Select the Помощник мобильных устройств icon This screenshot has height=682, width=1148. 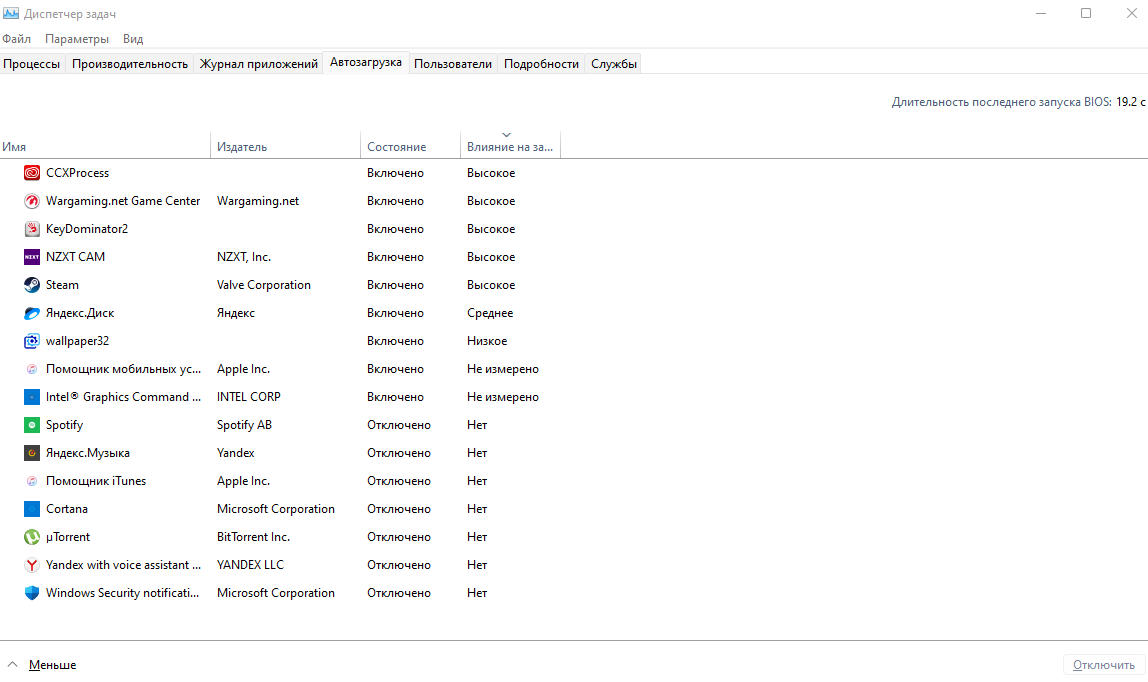point(31,369)
